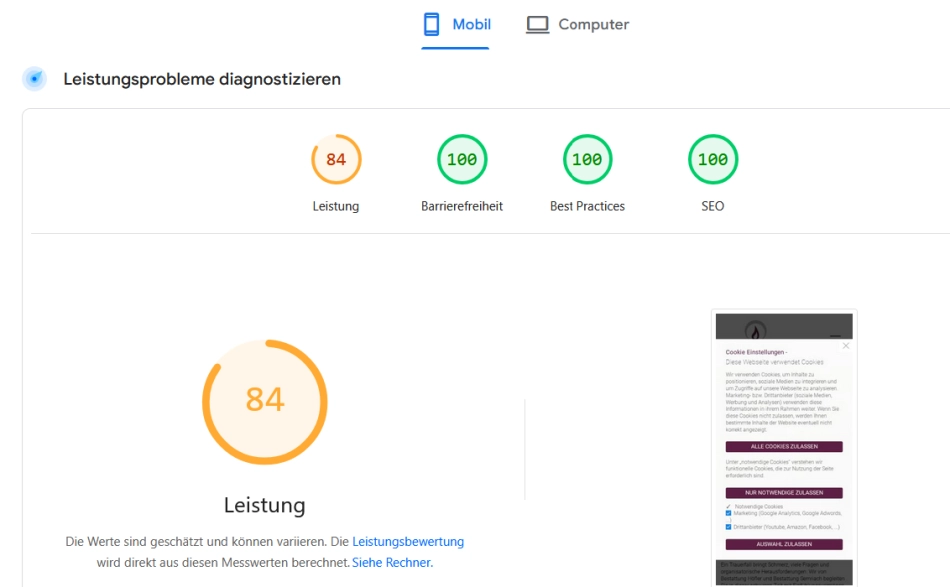The image size is (950, 587).
Task: Toggle the Drittanbieter cookies checkbox
Action: coord(728,526)
